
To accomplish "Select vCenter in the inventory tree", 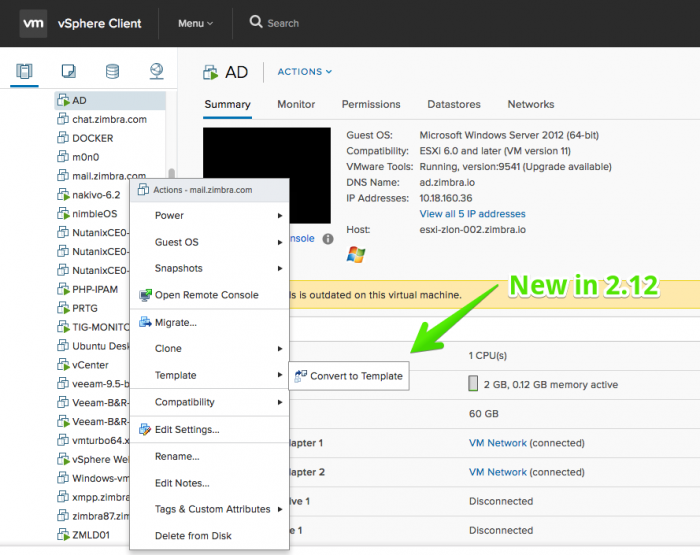I will tap(92, 365).
